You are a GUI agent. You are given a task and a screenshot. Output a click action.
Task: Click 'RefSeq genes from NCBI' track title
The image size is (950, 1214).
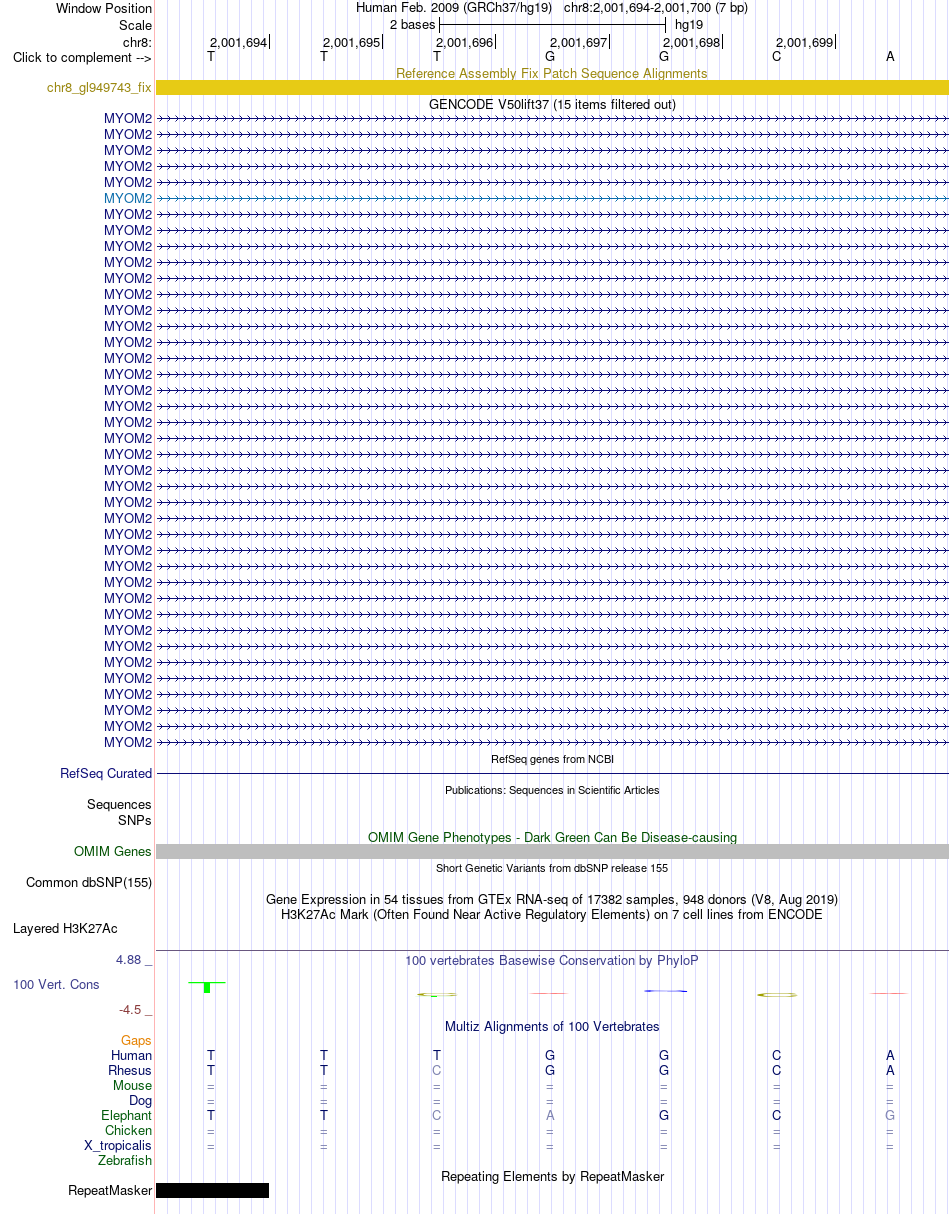click(x=552, y=759)
